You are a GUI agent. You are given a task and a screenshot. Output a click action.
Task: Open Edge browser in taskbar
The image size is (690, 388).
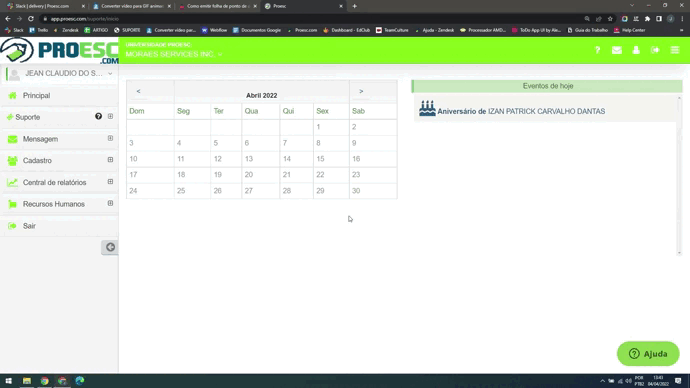pos(80,381)
